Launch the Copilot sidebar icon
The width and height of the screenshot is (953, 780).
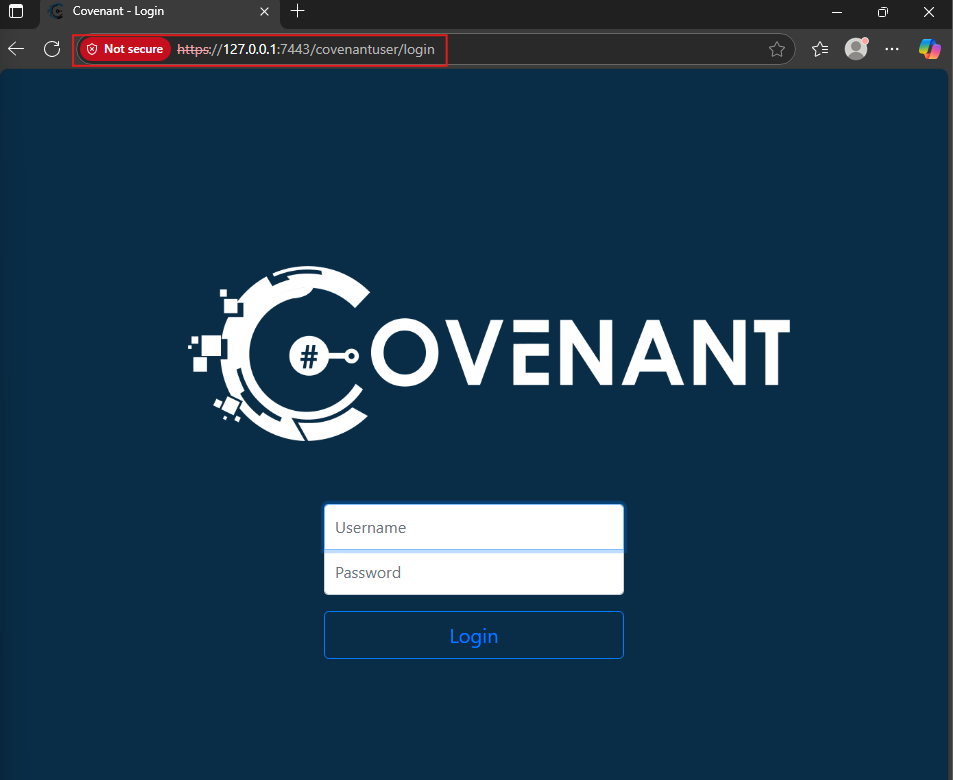coord(929,49)
